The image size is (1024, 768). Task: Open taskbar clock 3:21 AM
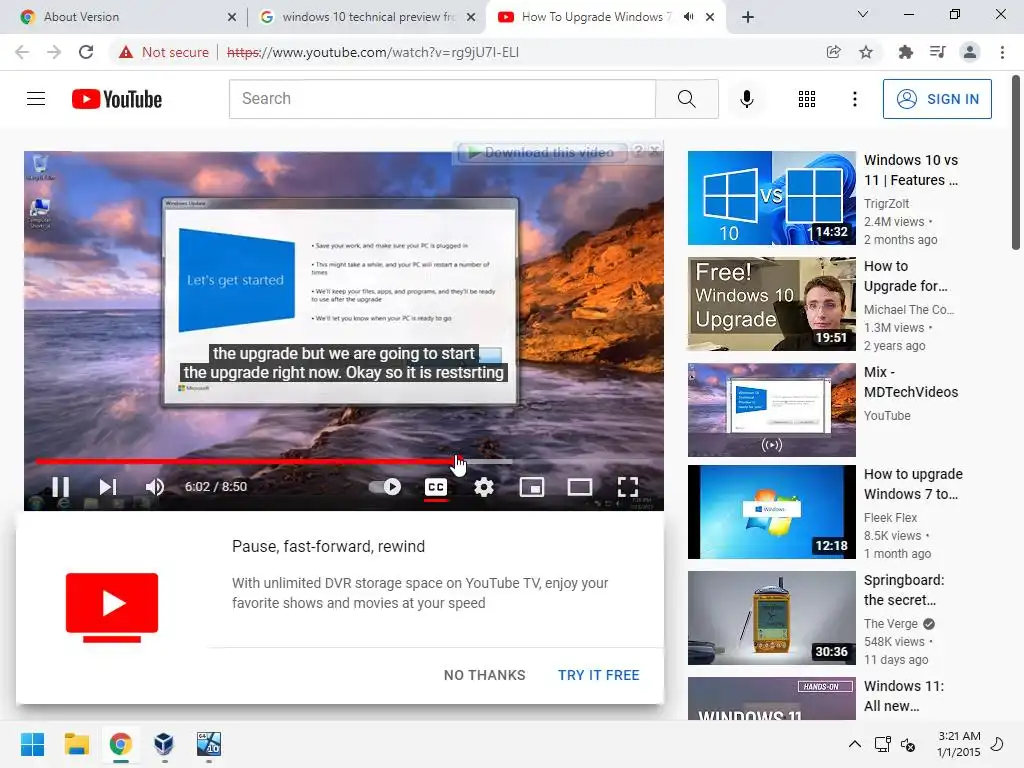point(959,744)
